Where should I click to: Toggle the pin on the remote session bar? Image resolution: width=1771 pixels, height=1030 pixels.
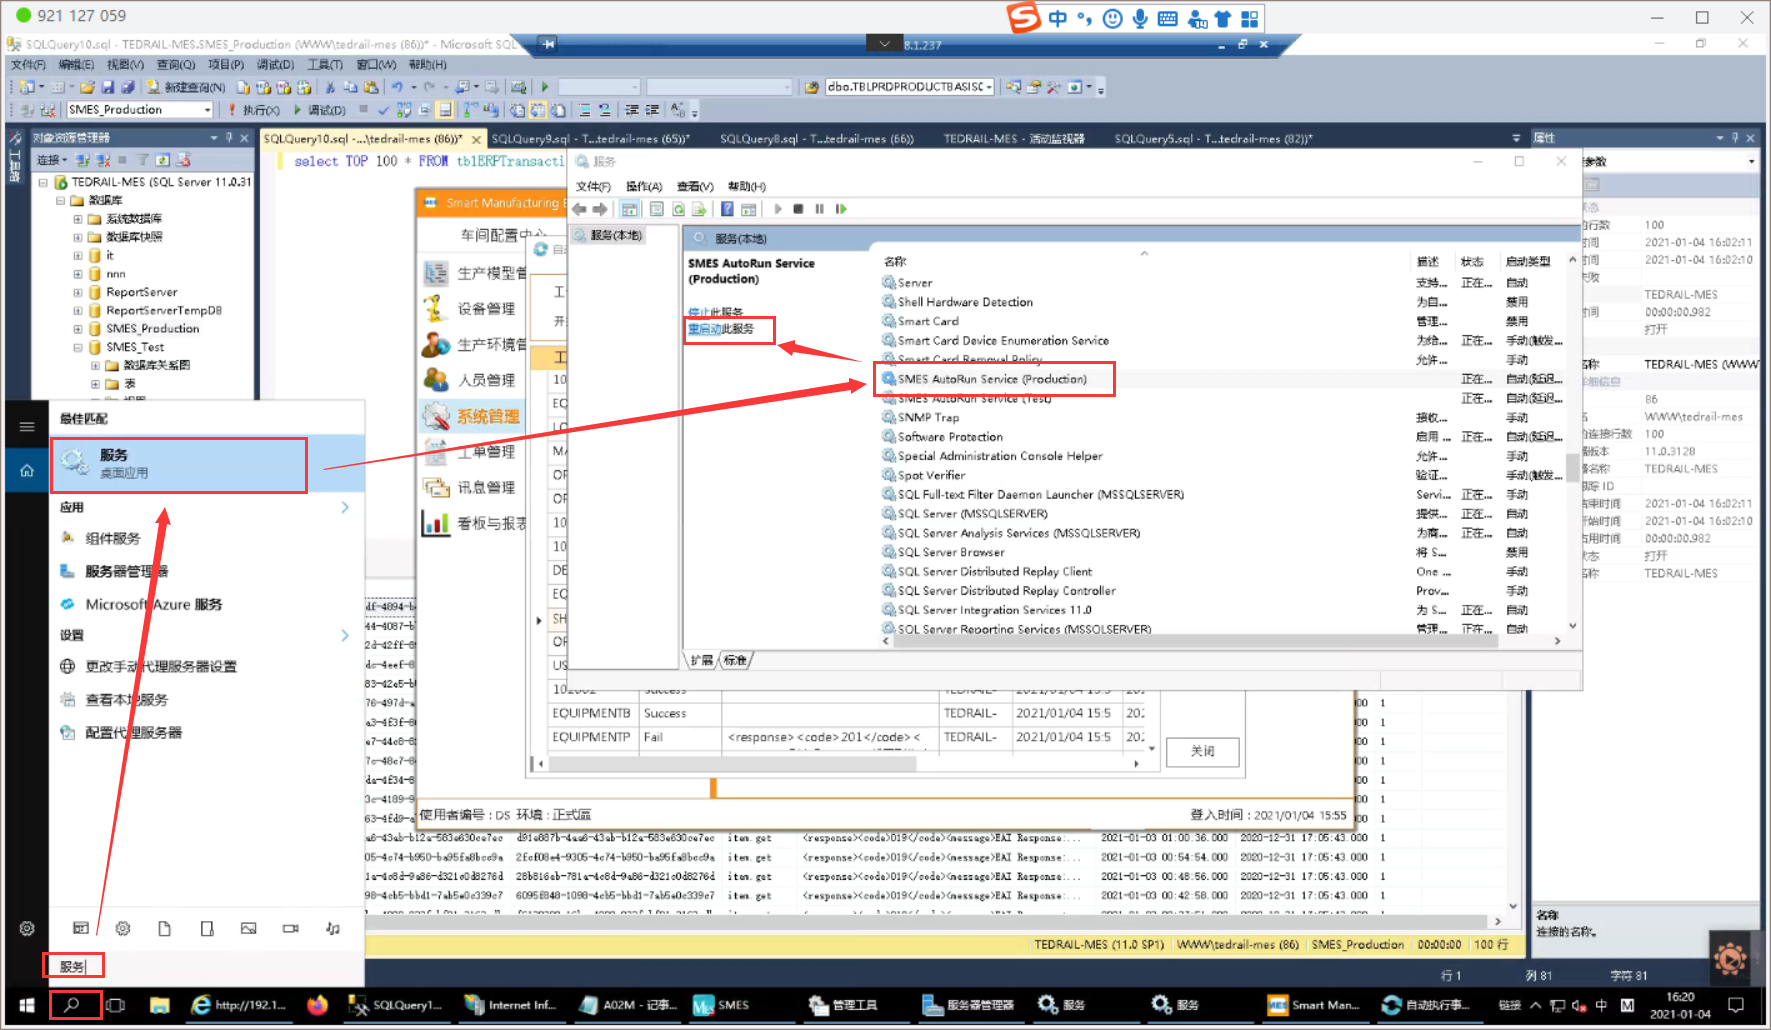(548, 45)
